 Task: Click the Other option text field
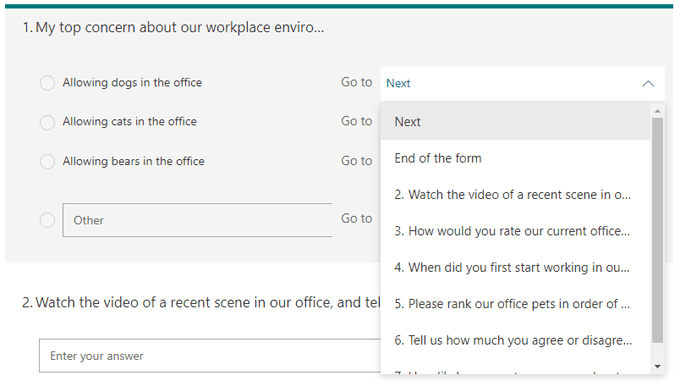(197, 220)
